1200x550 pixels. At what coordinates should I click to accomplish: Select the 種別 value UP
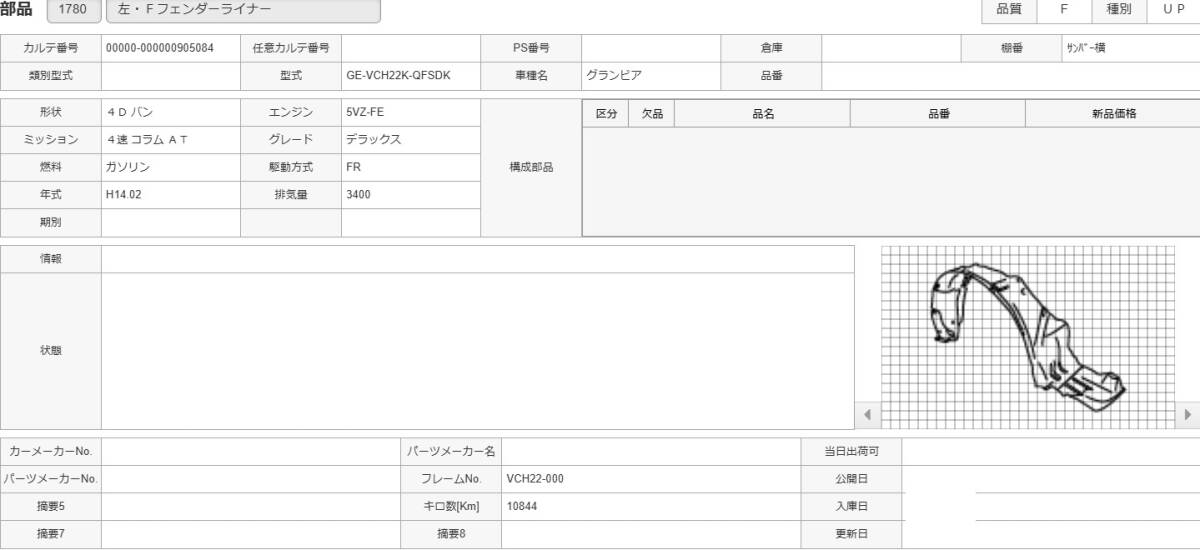coord(1173,9)
